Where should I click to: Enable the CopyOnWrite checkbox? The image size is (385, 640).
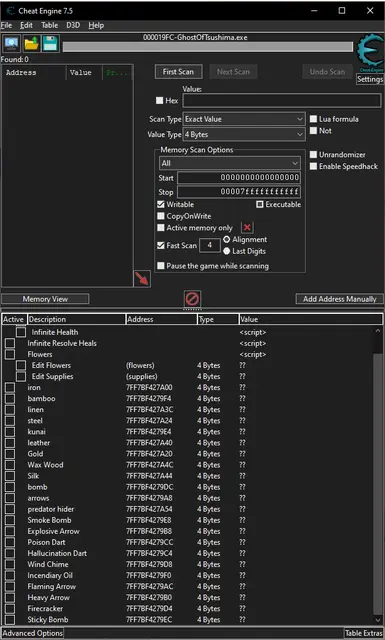161,216
